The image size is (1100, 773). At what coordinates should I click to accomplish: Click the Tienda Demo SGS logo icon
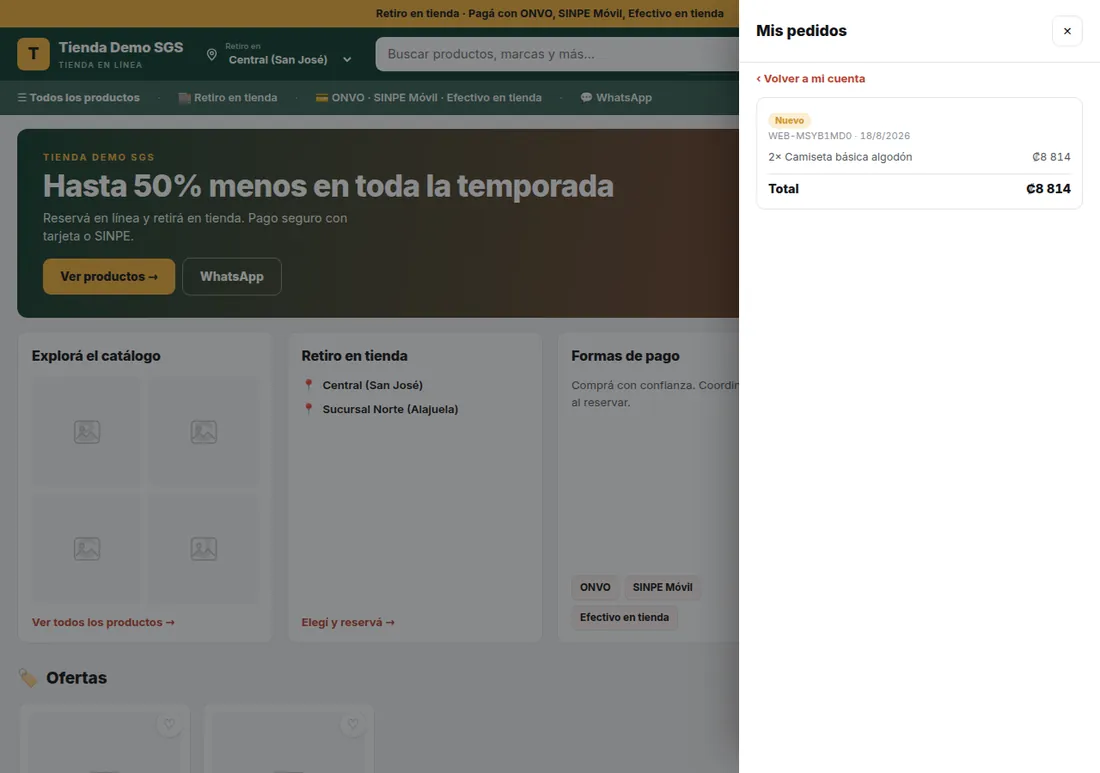[x=33, y=54]
